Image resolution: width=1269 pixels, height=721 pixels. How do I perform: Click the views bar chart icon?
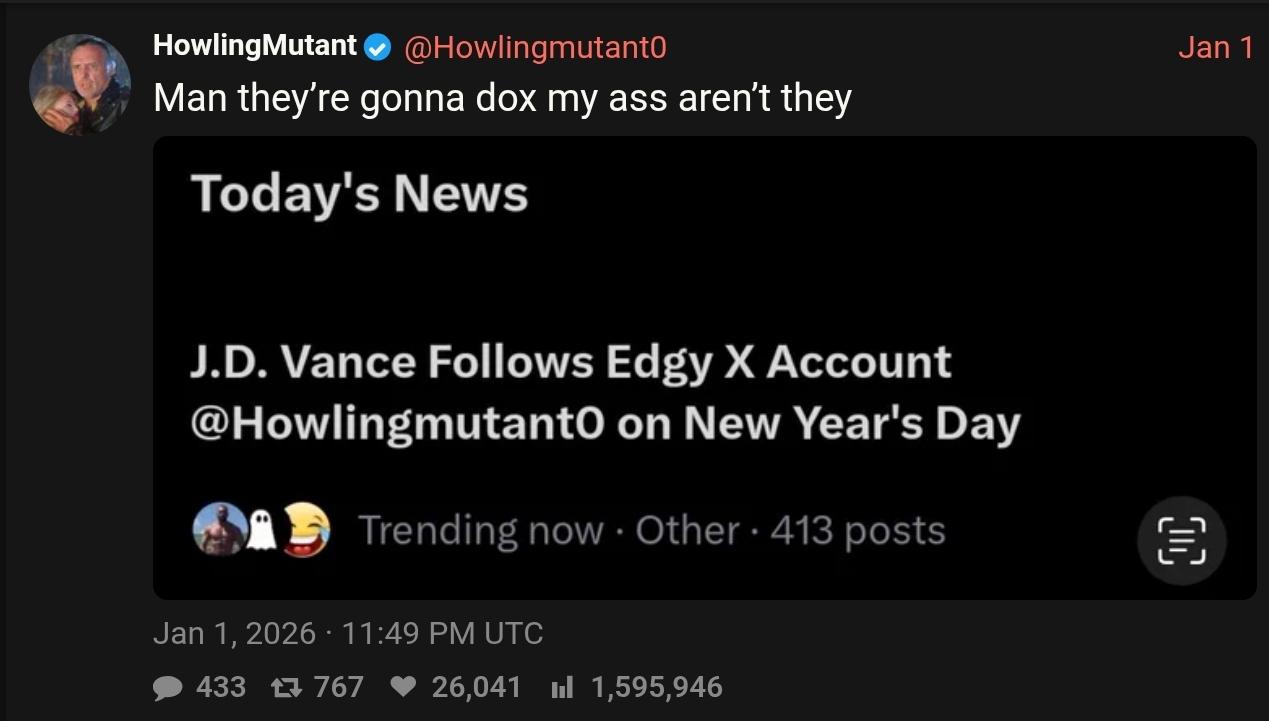[x=562, y=687]
